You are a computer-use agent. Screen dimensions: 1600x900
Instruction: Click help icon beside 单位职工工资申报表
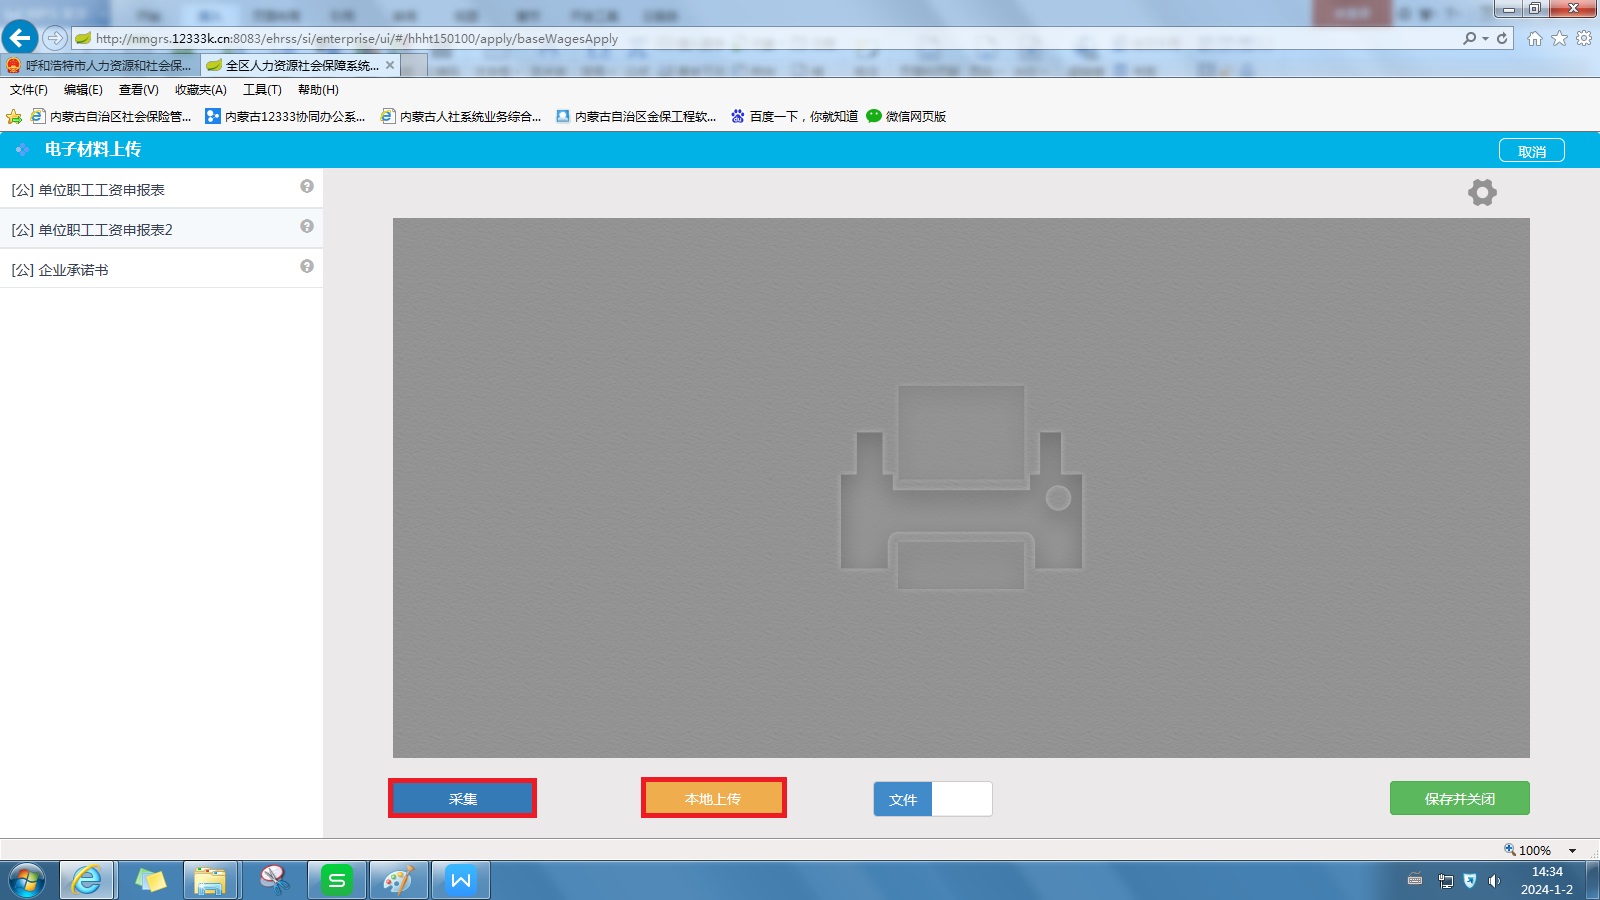tap(307, 187)
